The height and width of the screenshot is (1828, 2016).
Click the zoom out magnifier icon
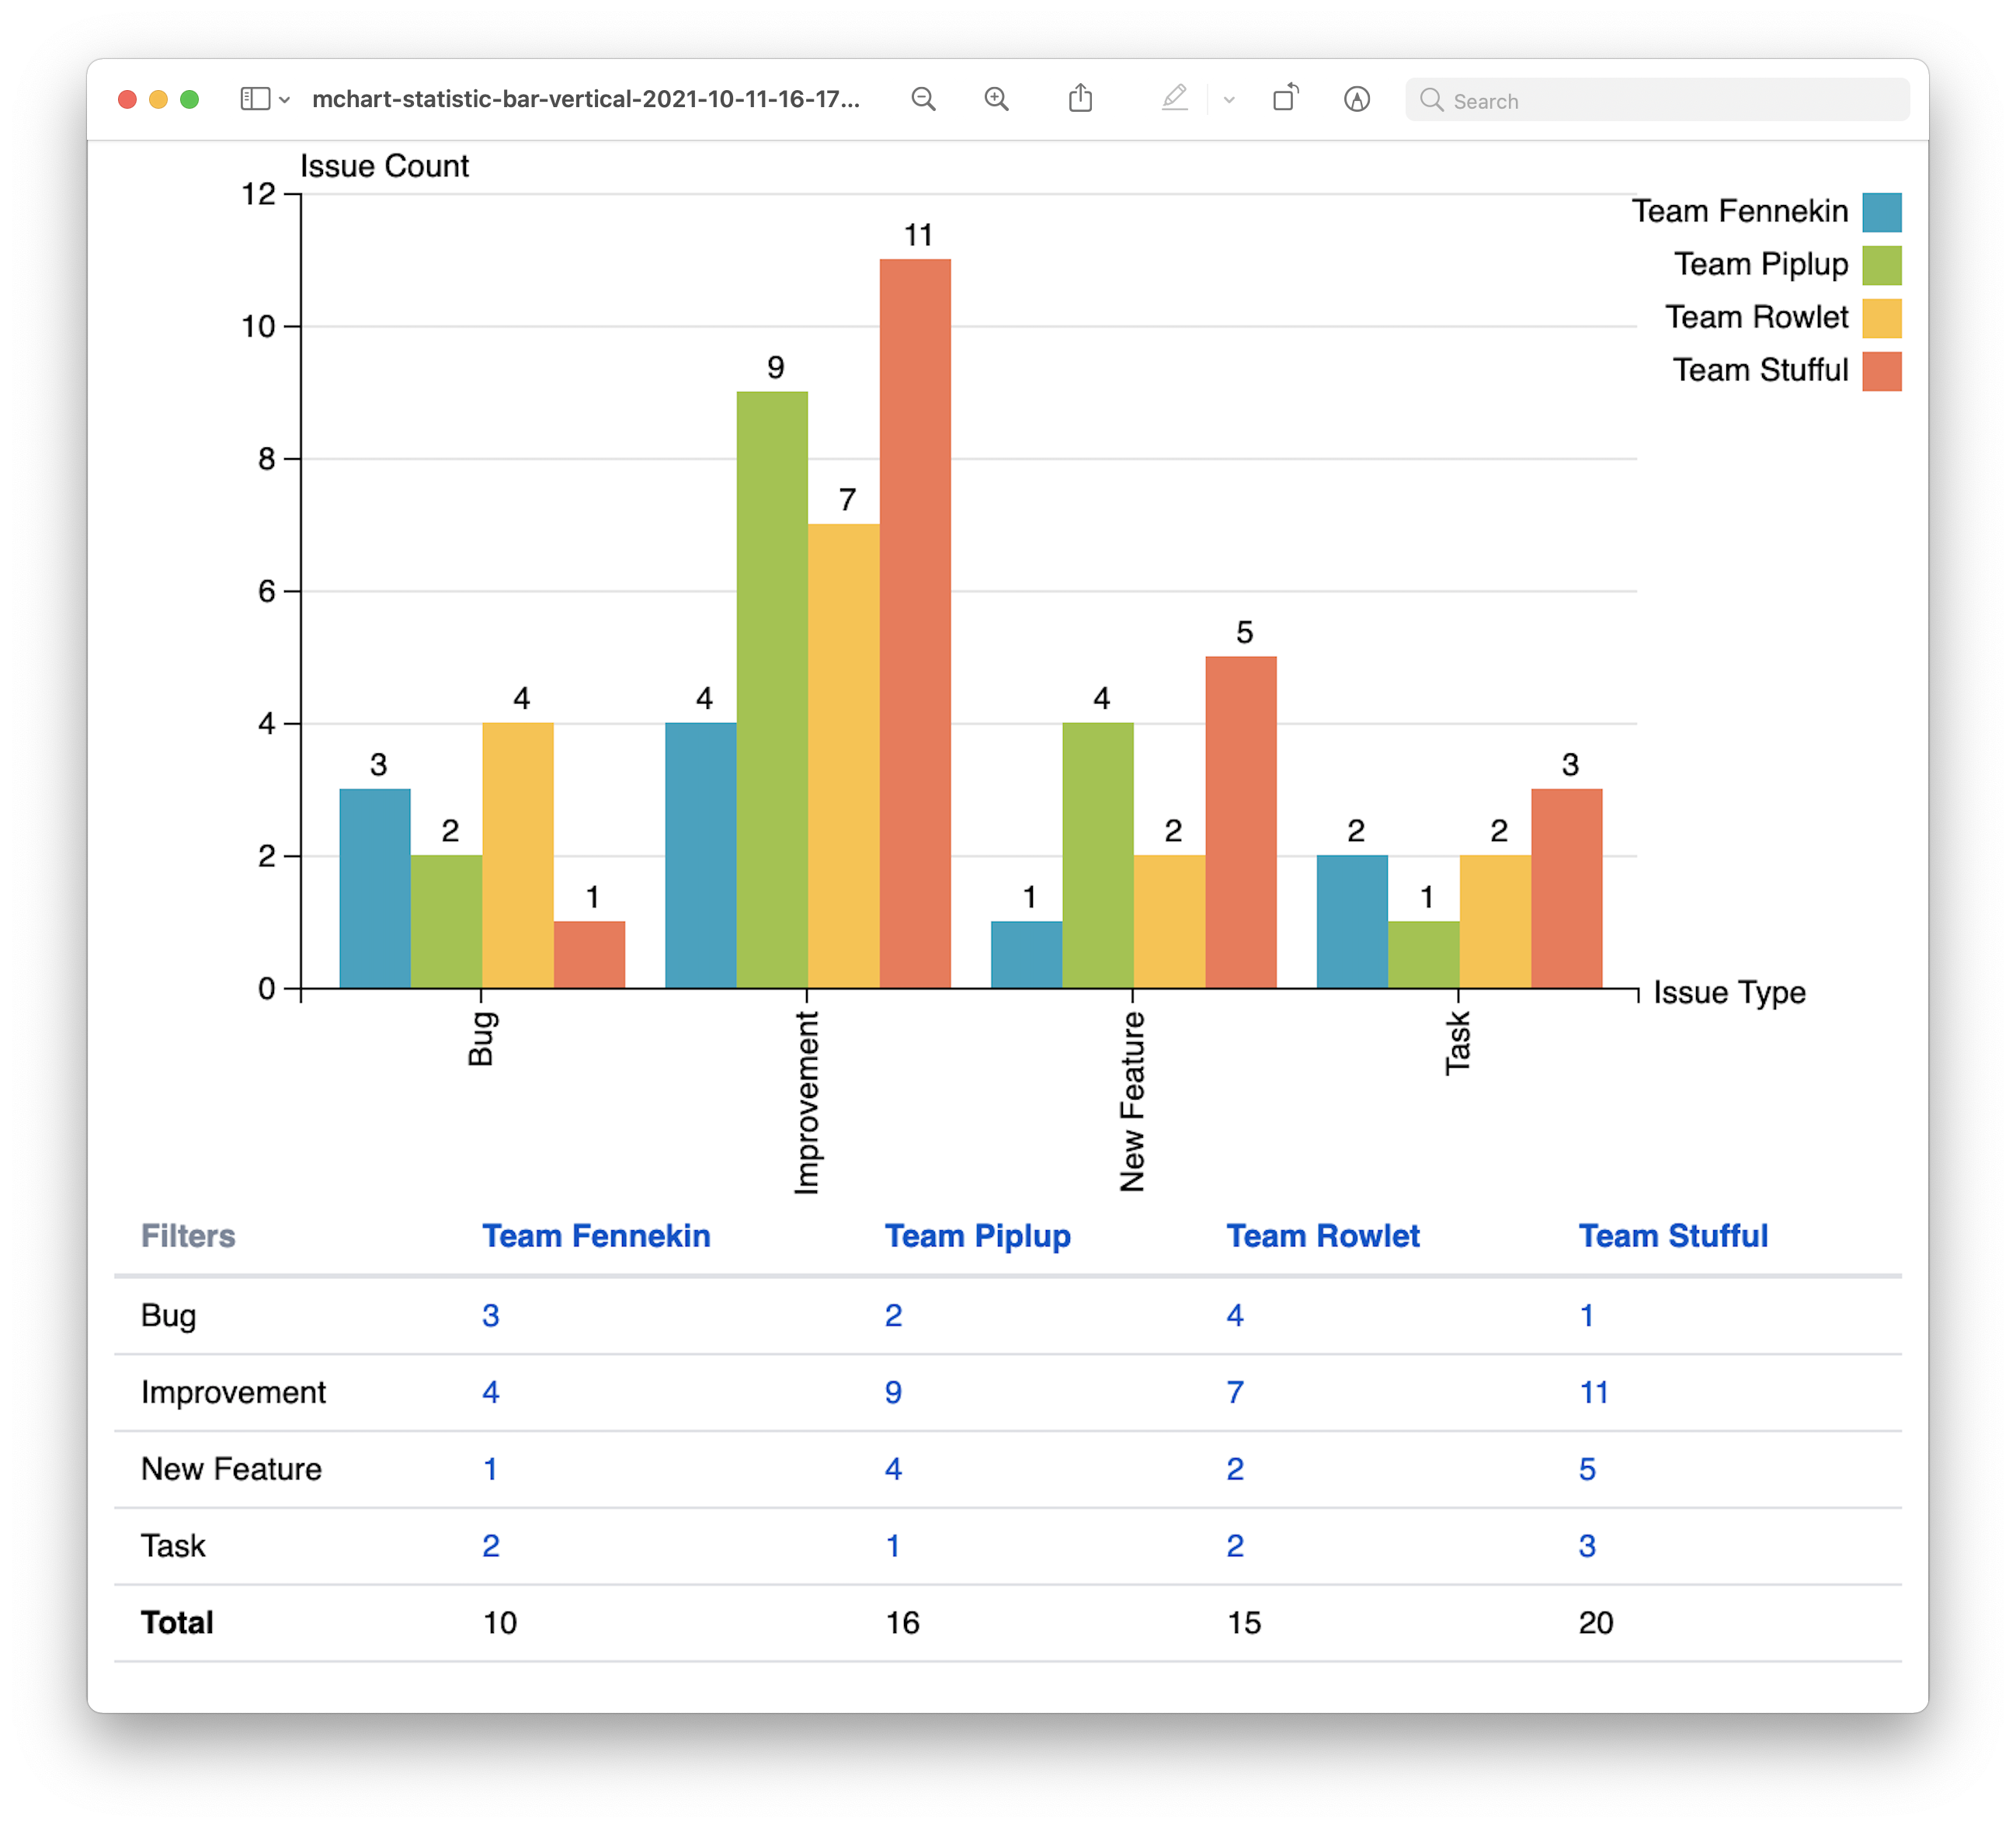click(923, 99)
